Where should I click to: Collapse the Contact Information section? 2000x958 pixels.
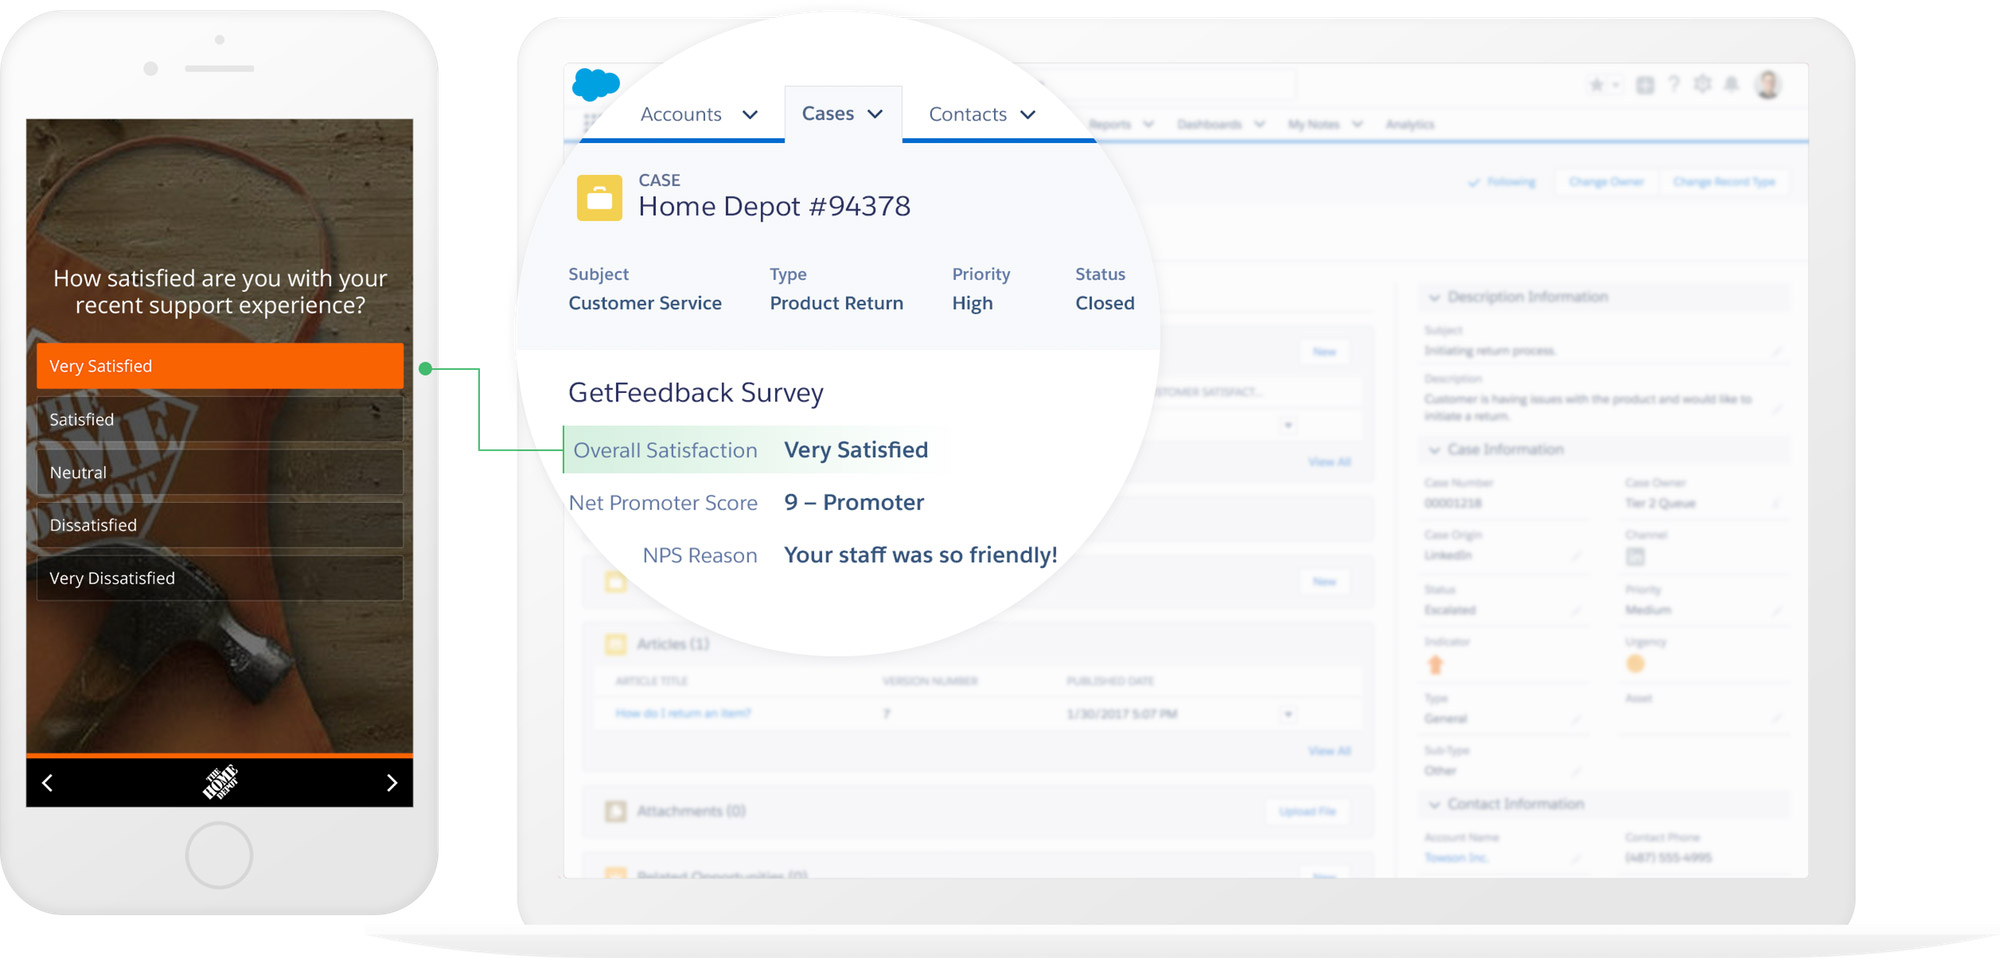click(x=1435, y=804)
